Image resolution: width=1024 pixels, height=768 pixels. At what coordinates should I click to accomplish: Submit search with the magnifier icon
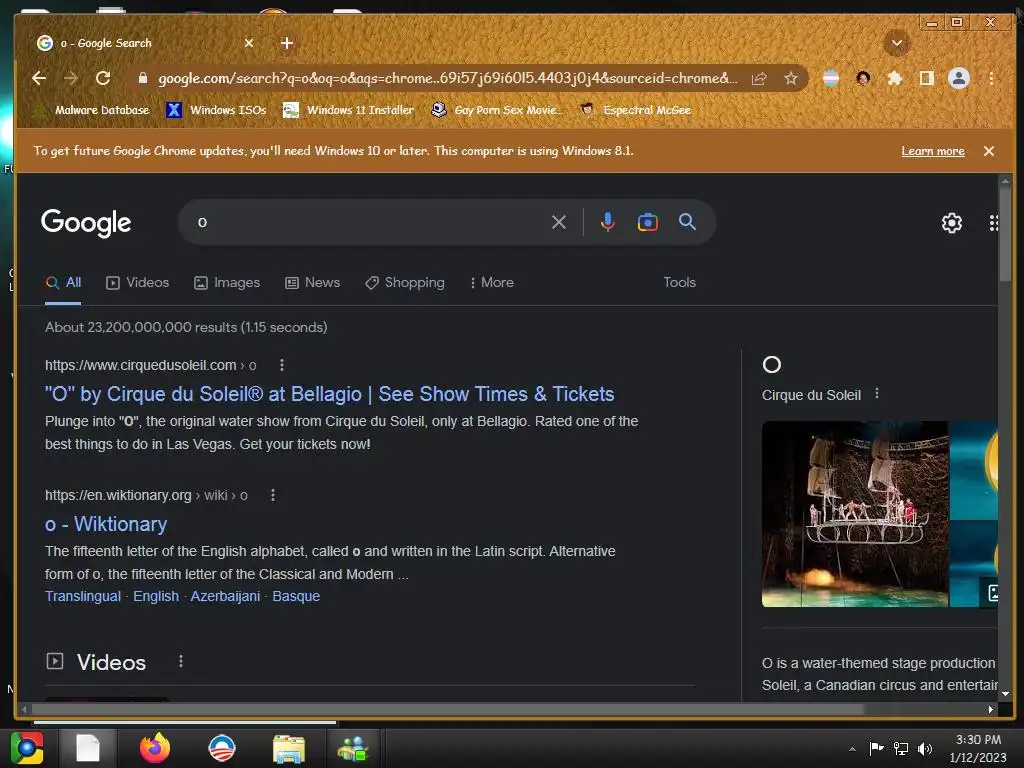pyautogui.click(x=687, y=222)
